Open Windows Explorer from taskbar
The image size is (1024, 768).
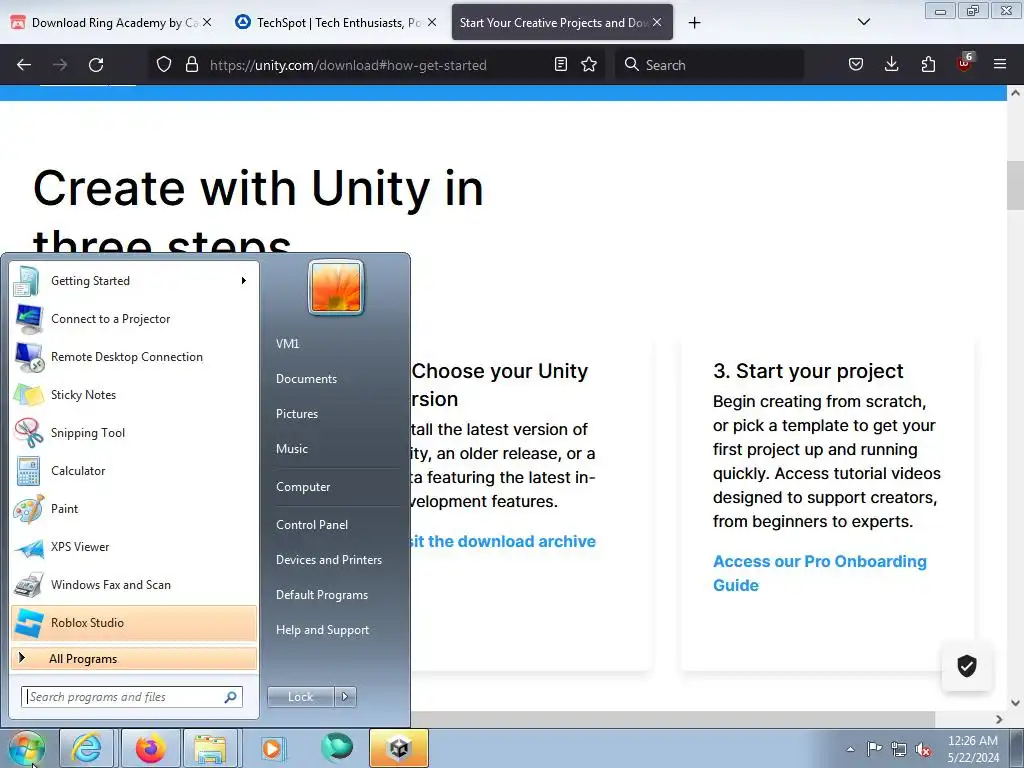point(210,748)
